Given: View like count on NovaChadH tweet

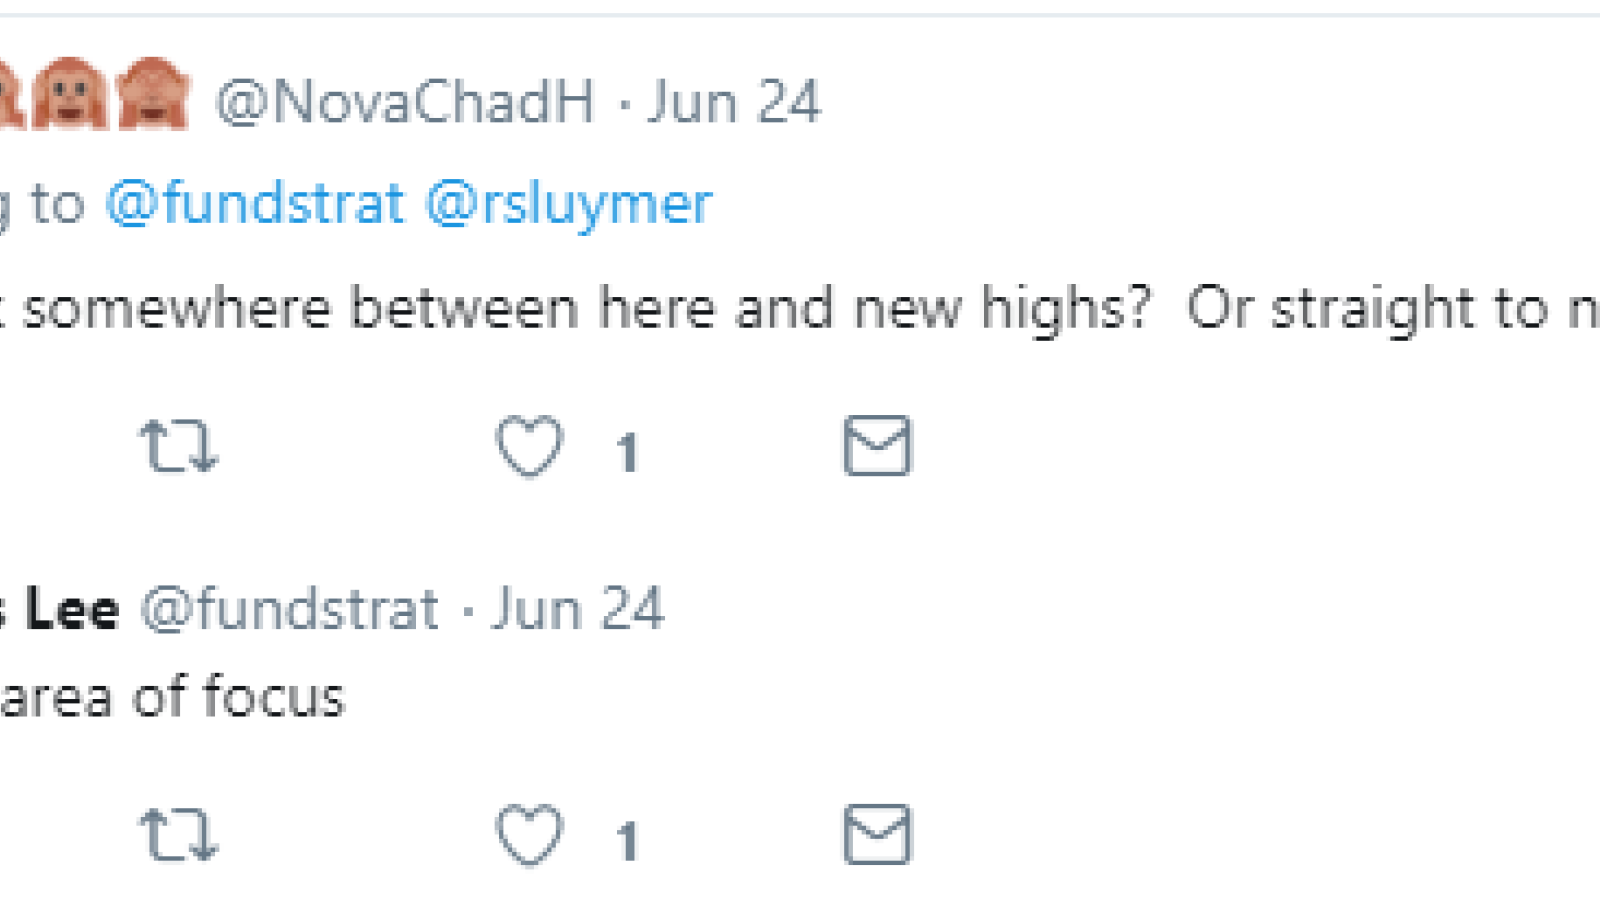Looking at the screenshot, I should click(x=627, y=453).
